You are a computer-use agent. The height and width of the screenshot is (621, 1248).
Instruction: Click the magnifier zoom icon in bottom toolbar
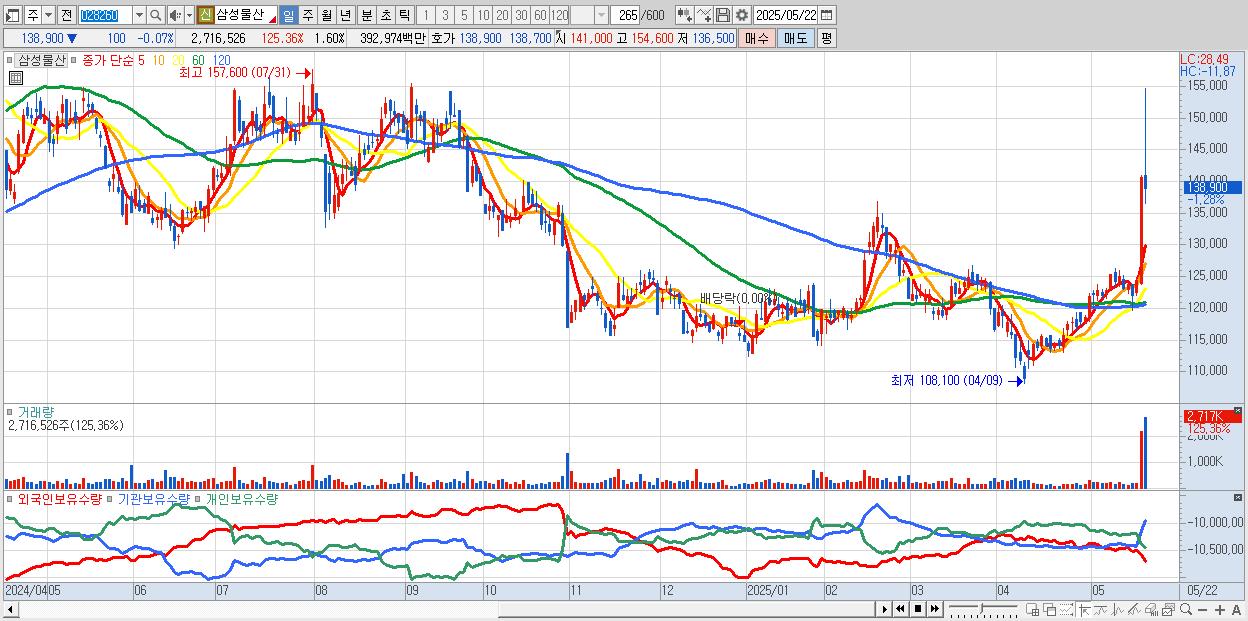point(1185,609)
